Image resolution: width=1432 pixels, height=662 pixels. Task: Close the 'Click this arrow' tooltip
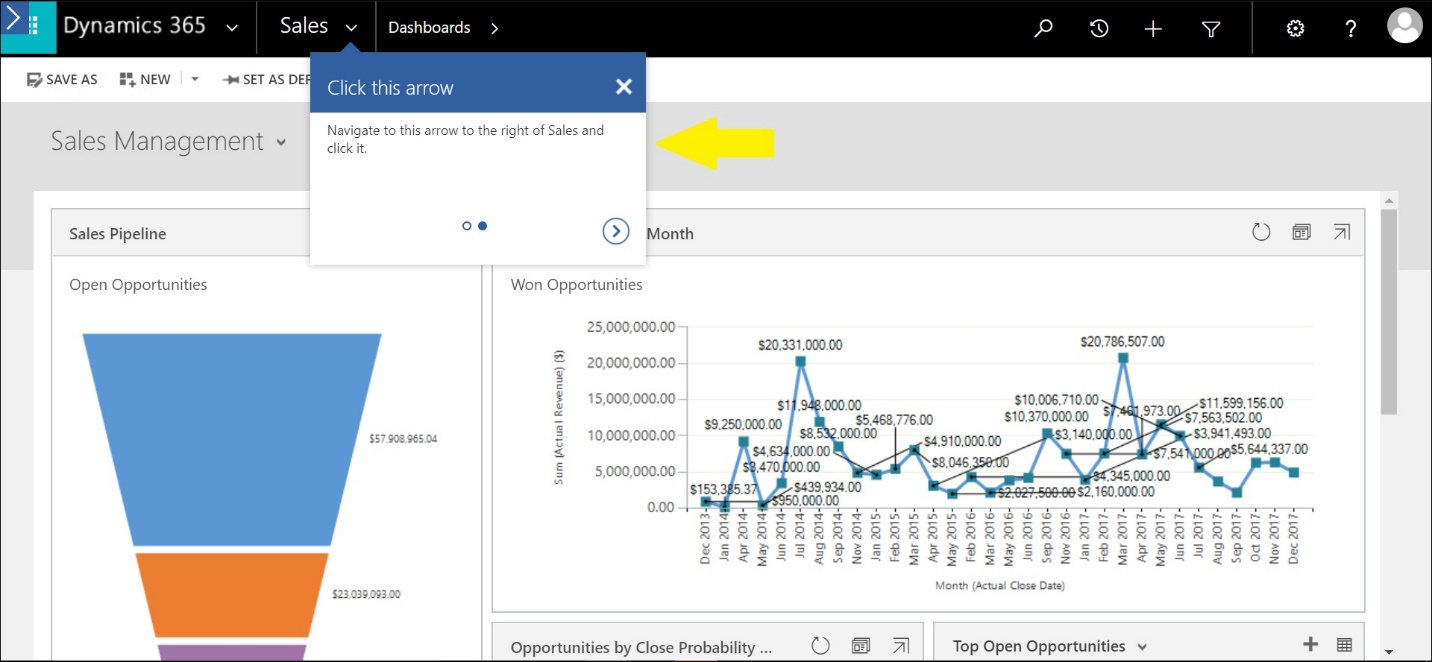tap(624, 87)
